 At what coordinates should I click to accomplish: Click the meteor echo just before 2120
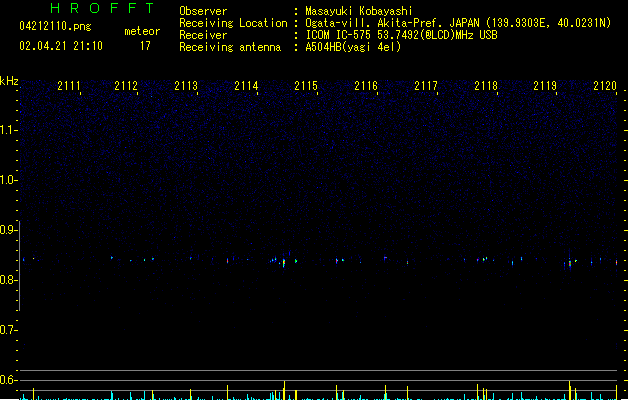click(x=617, y=262)
